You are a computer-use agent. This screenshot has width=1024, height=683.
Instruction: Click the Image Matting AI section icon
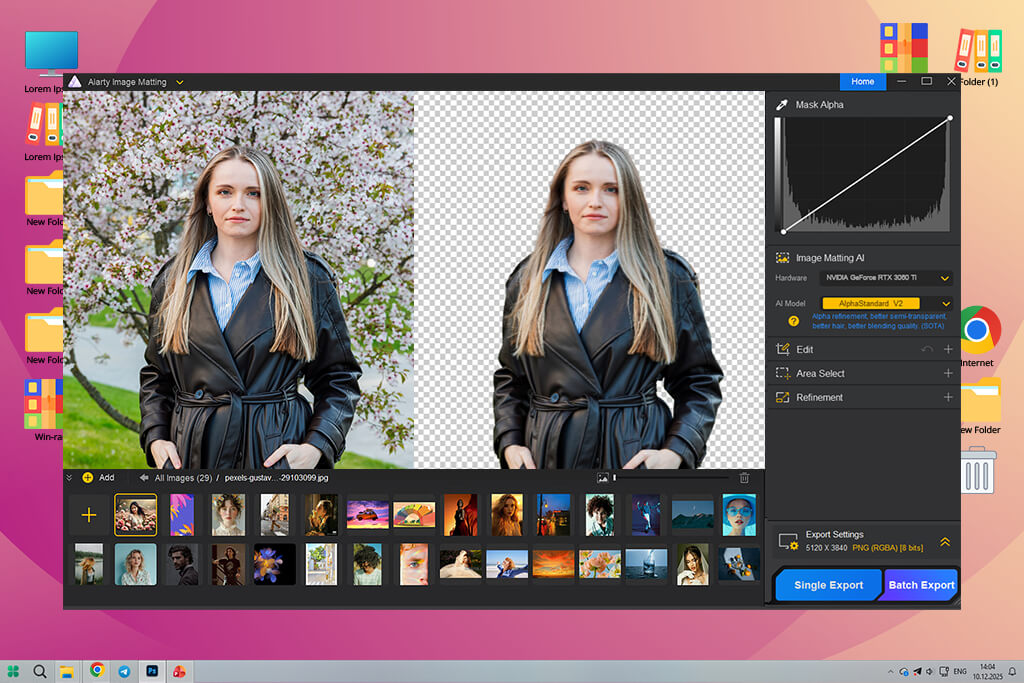pyautogui.click(x=782, y=258)
